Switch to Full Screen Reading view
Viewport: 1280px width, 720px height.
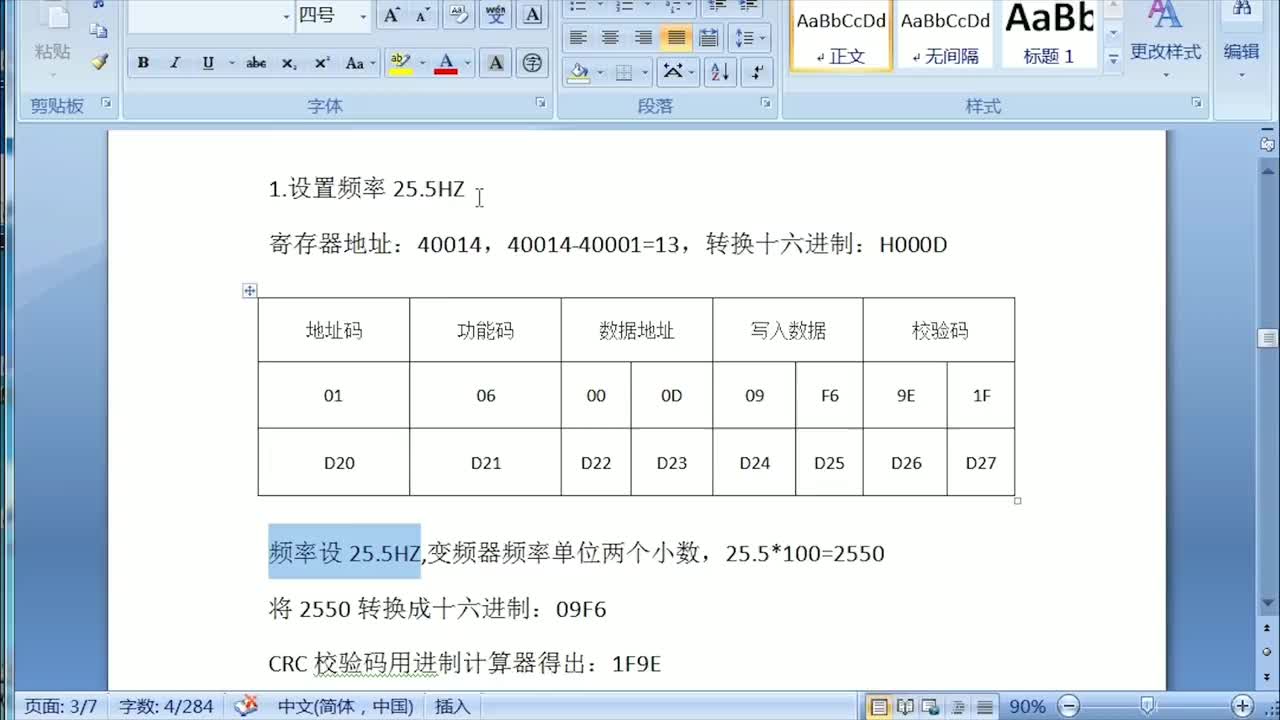905,707
